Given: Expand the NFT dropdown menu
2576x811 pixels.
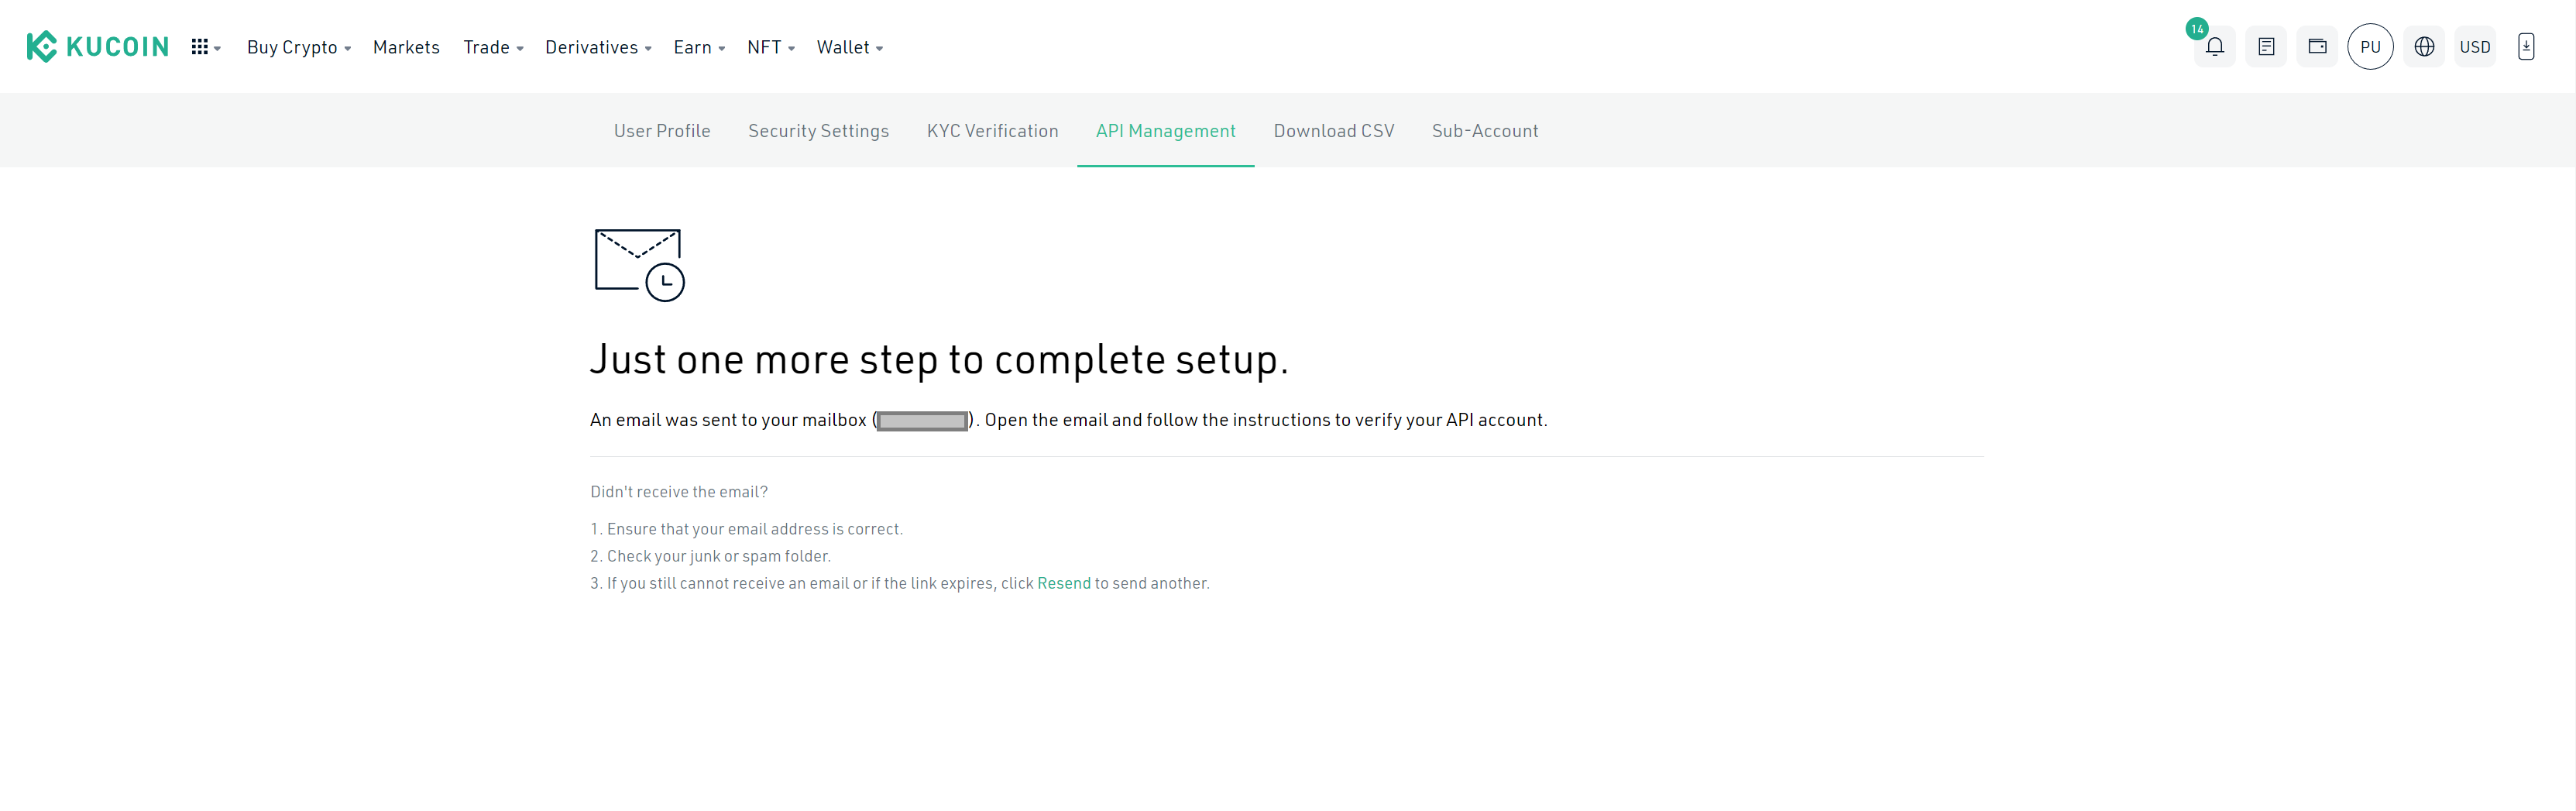Looking at the screenshot, I should pyautogui.click(x=771, y=47).
